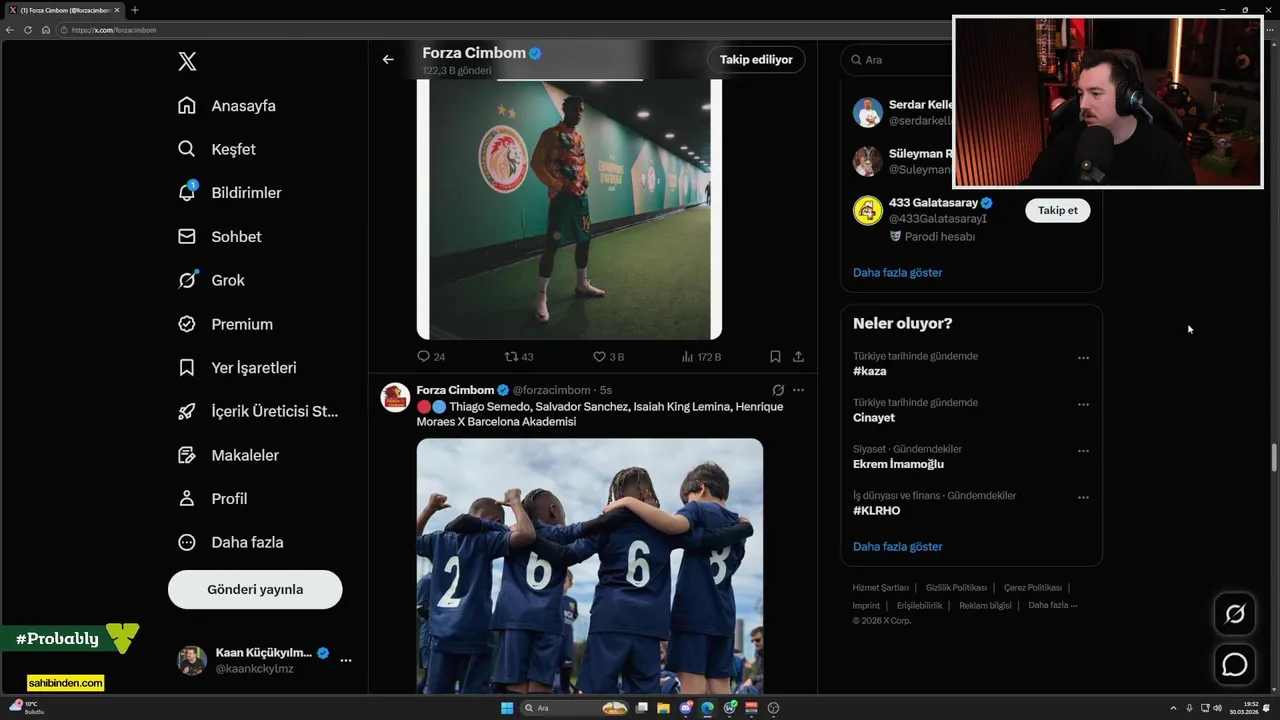Open Keşfet in the sidebar

tap(217, 149)
